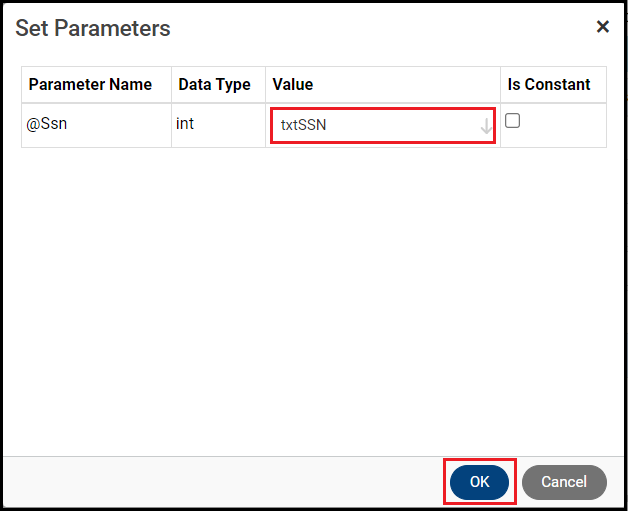Close the Set Parameters dialog with X
This screenshot has width=628, height=511.
602,27
